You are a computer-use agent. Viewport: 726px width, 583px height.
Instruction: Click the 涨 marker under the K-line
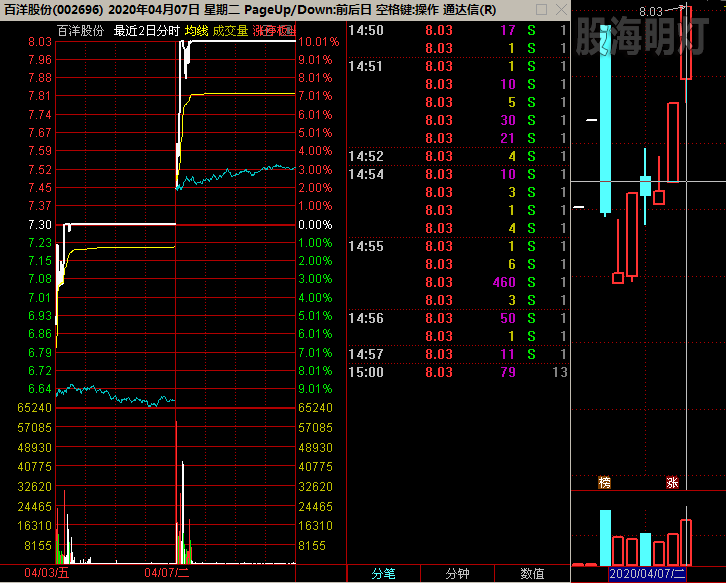pyautogui.click(x=672, y=483)
